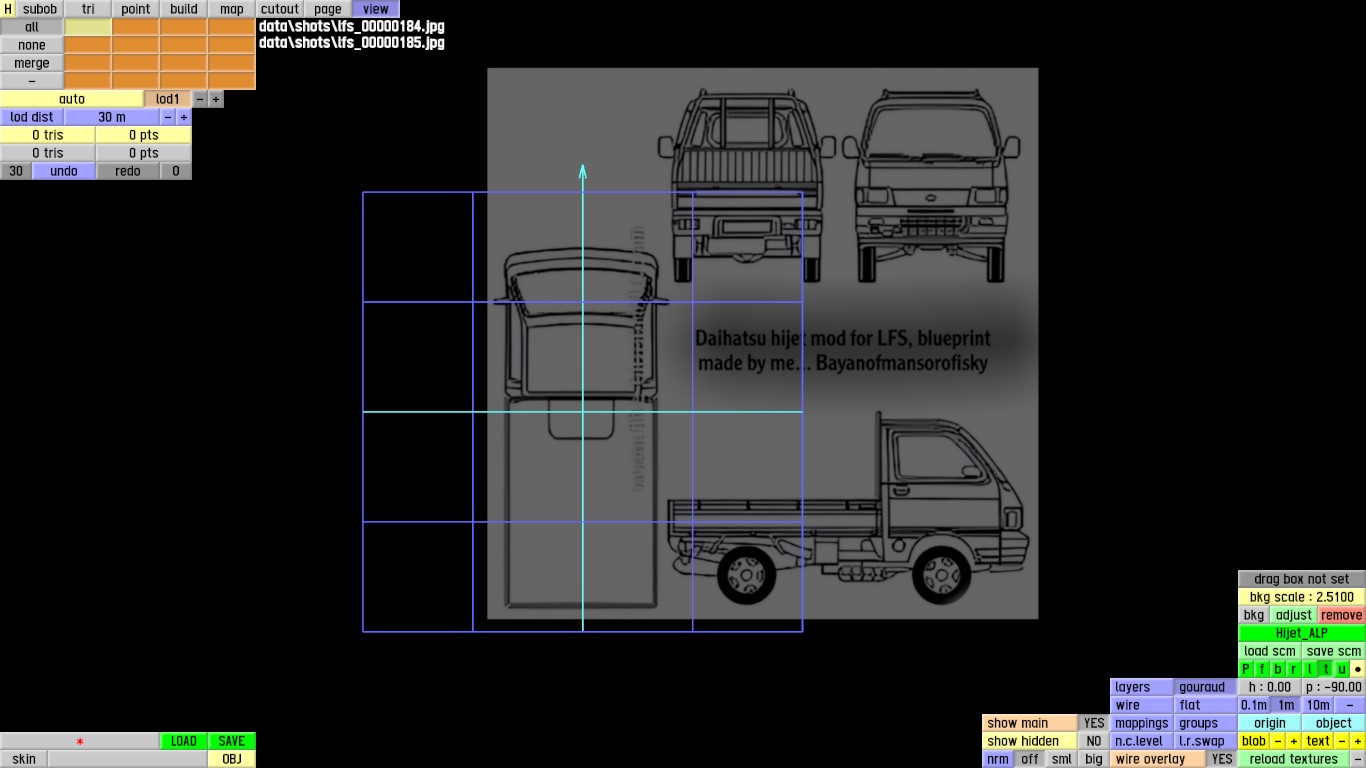
Task: Open the map tab
Action: (x=232, y=9)
